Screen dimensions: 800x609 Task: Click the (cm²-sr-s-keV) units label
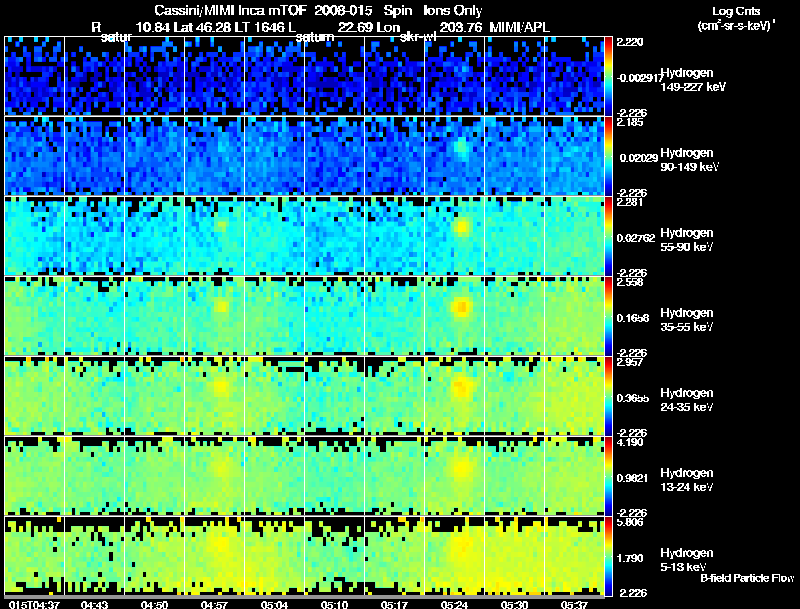click(x=736, y=25)
